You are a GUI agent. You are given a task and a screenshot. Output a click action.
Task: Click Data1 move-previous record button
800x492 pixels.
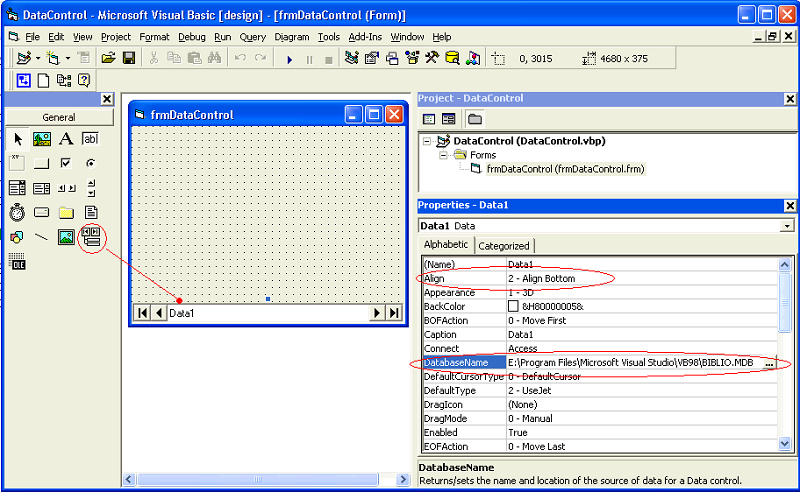click(159, 313)
